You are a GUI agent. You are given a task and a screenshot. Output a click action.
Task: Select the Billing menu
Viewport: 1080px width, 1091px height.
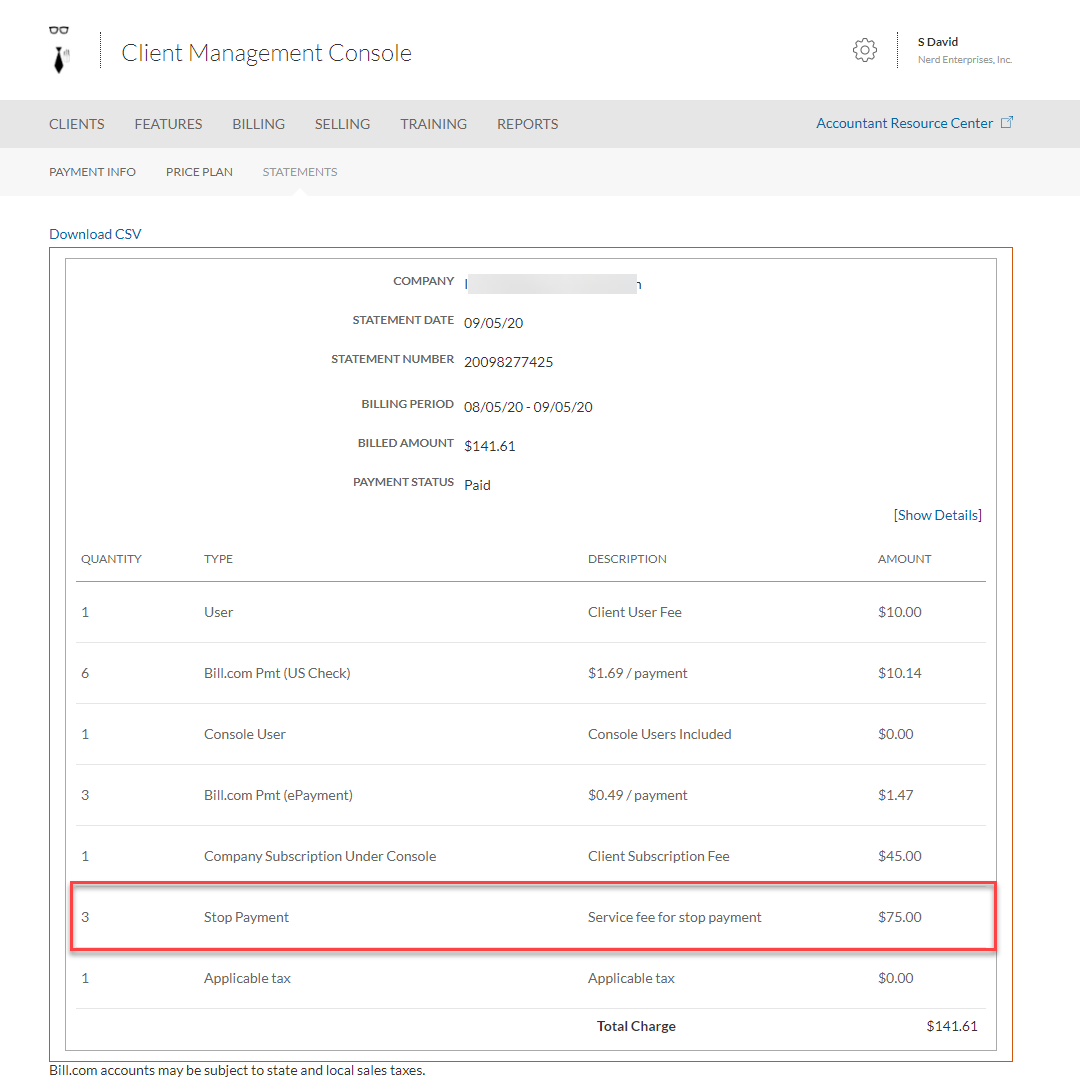click(259, 124)
